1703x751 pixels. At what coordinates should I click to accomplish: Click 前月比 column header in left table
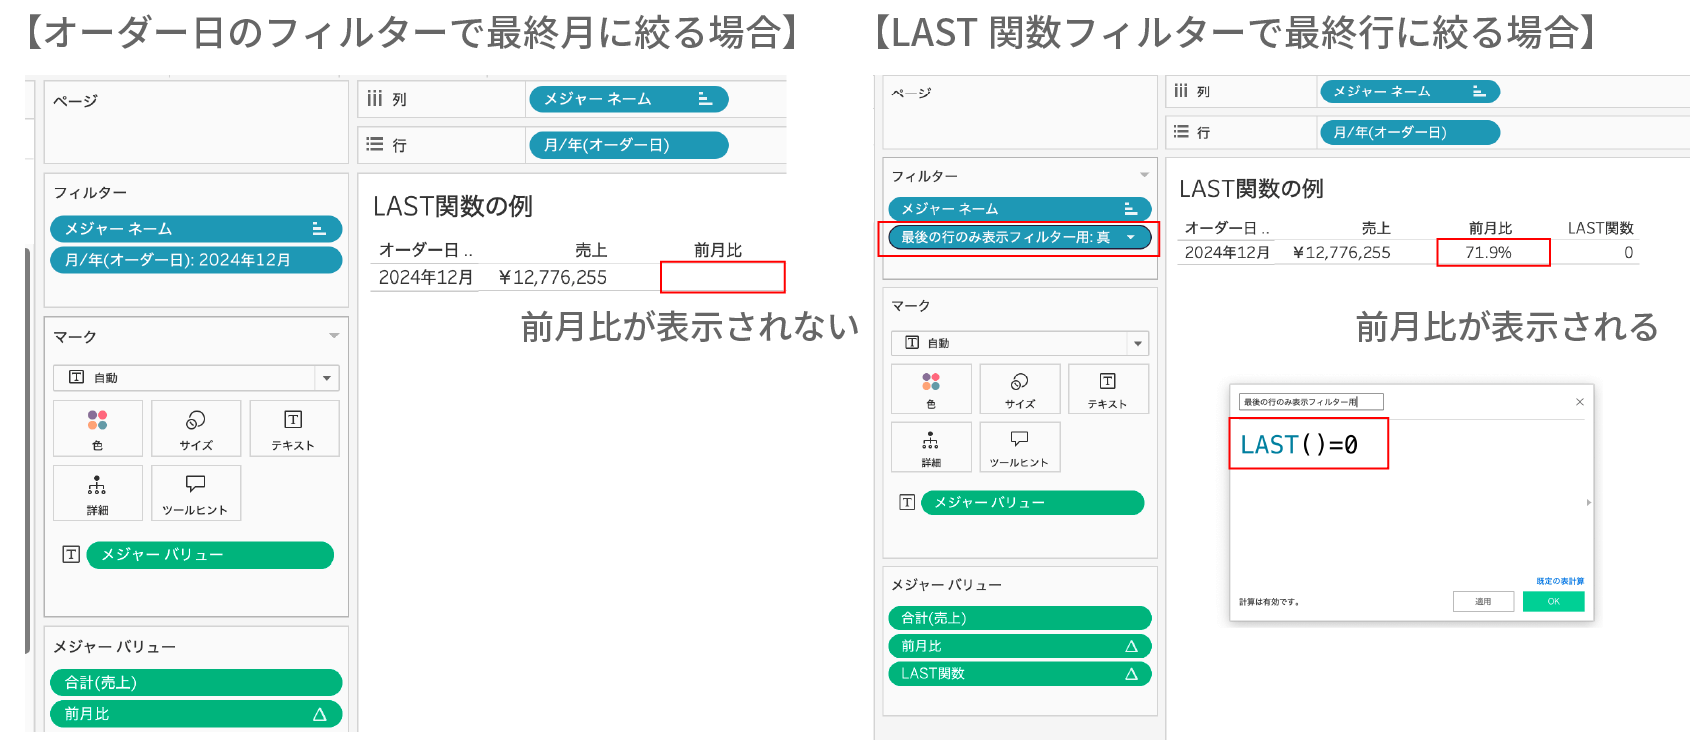pos(717,250)
